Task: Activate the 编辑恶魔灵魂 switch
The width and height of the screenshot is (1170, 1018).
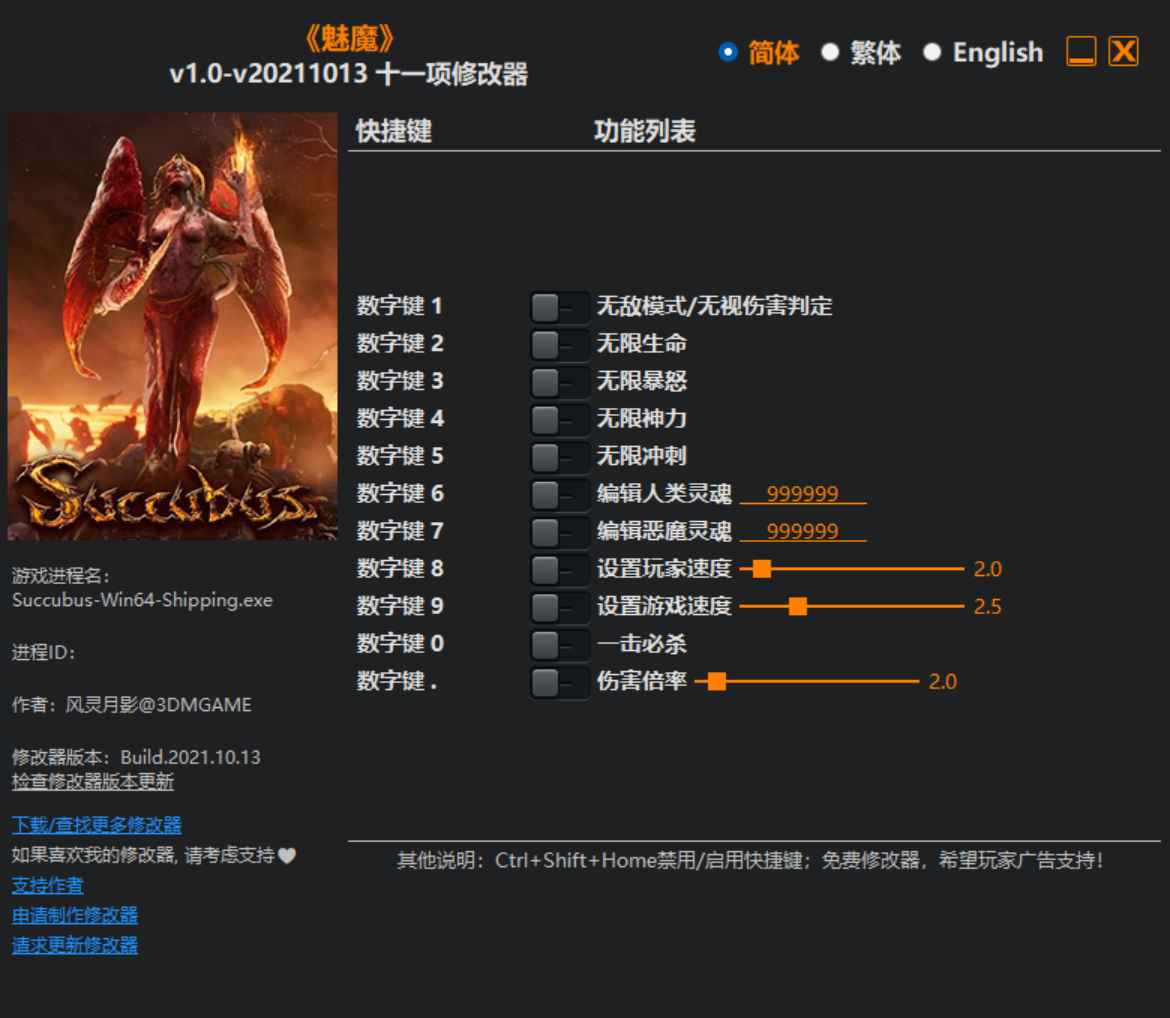Action: [x=560, y=531]
